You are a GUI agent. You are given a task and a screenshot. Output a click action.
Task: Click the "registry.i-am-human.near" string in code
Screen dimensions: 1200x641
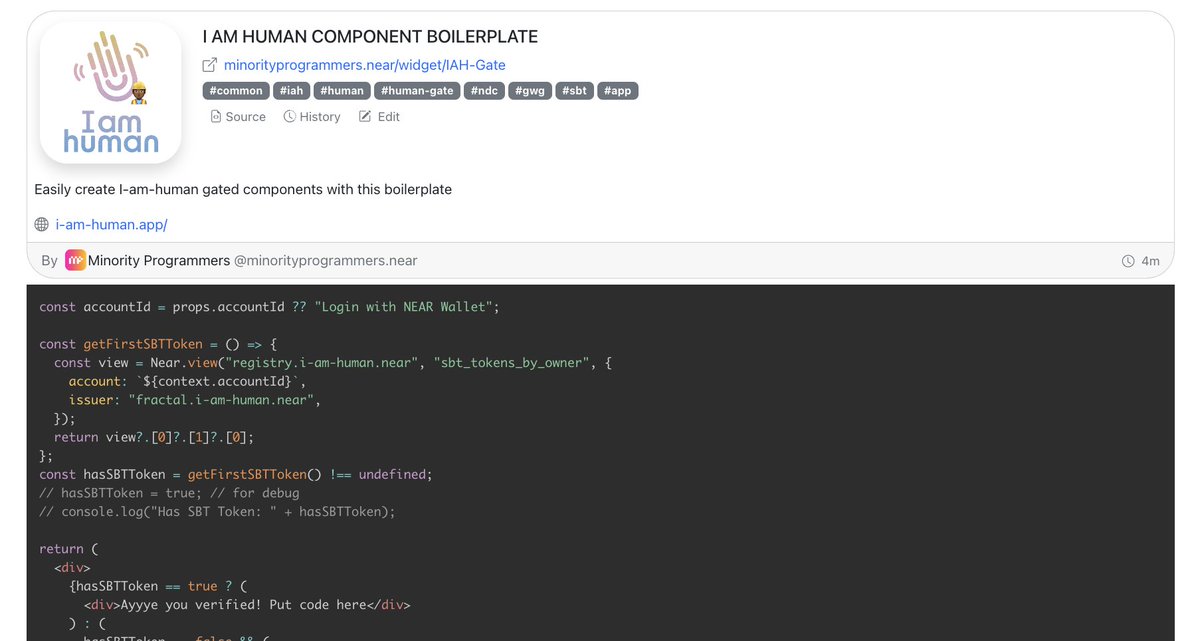(x=323, y=363)
